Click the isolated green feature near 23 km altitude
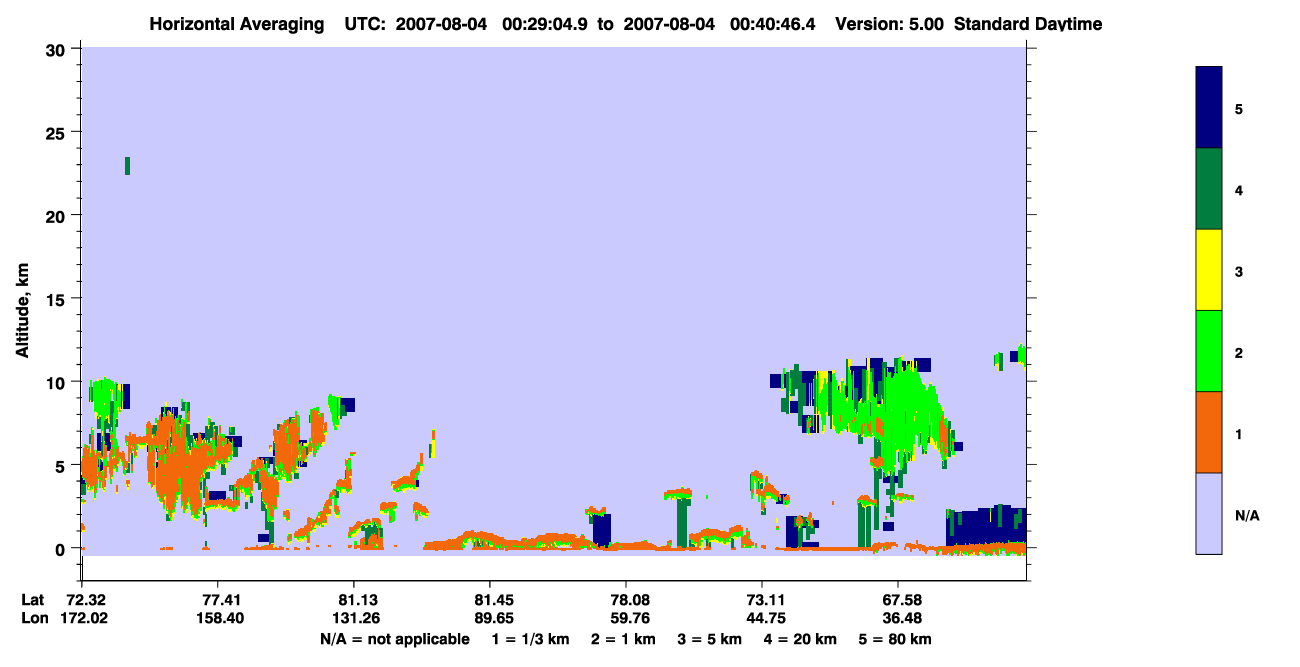1300x667 pixels. point(127,166)
